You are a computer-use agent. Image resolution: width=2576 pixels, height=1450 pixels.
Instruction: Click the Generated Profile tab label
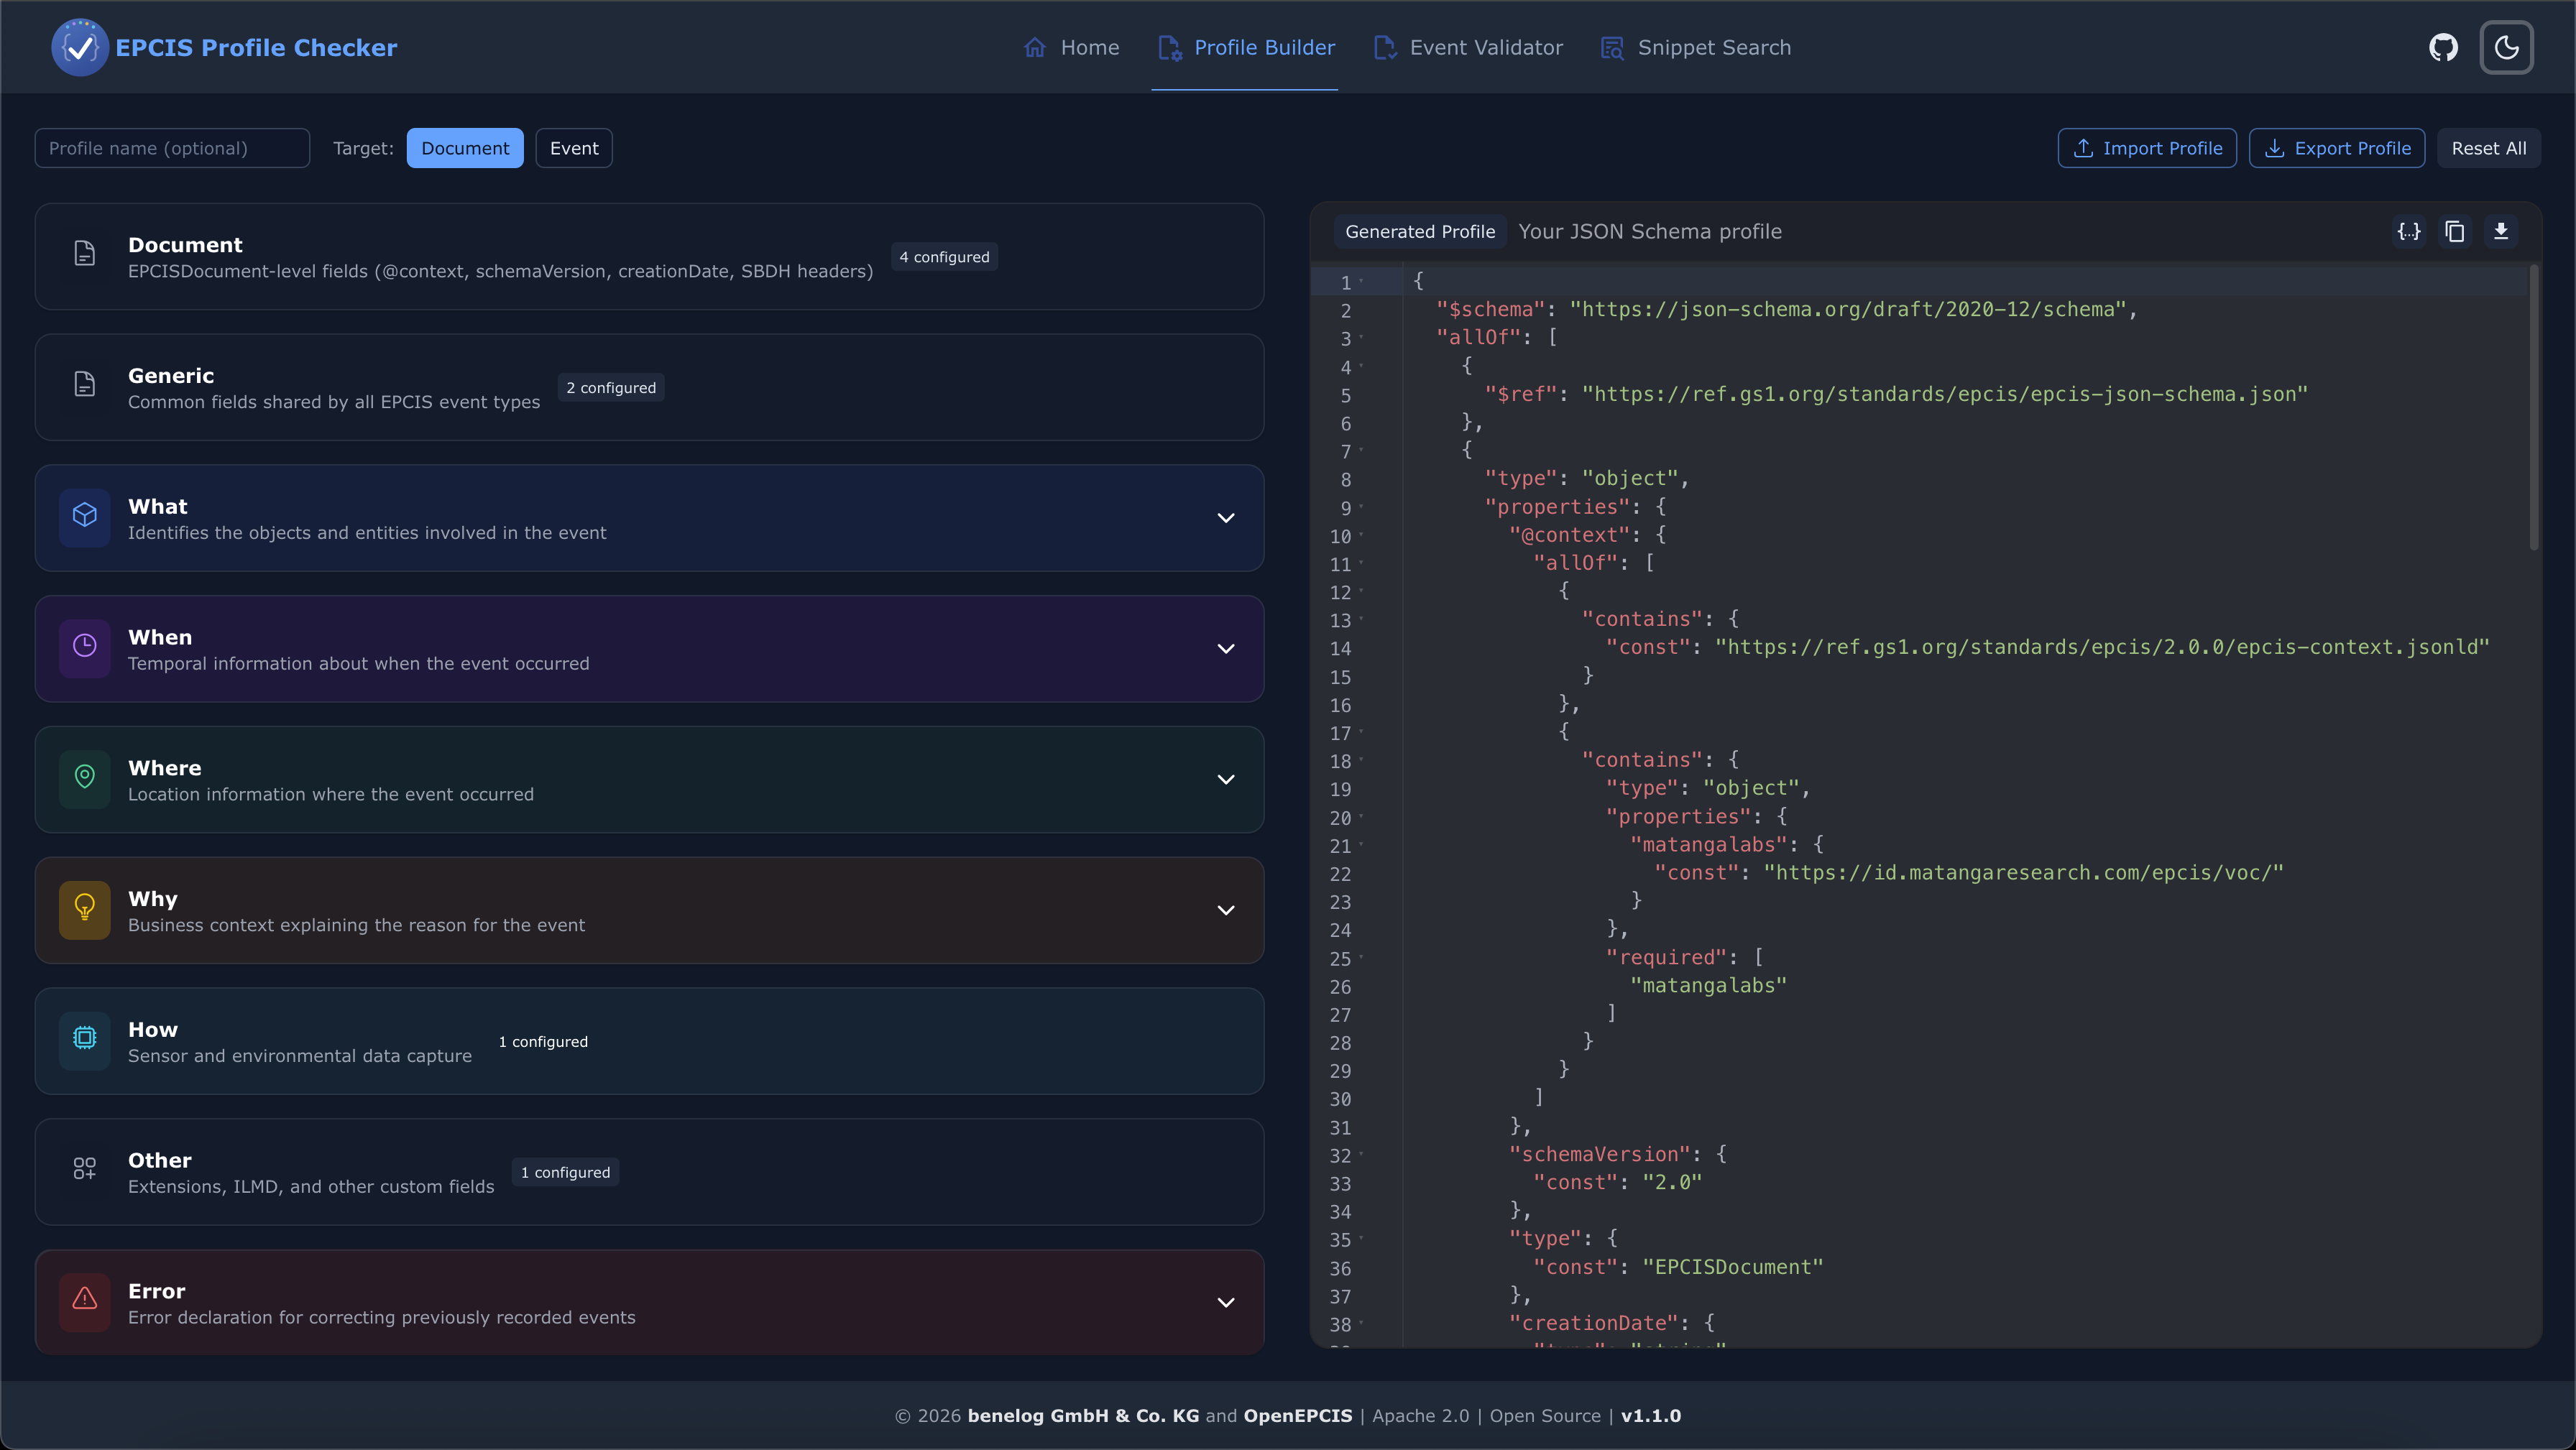click(1420, 231)
